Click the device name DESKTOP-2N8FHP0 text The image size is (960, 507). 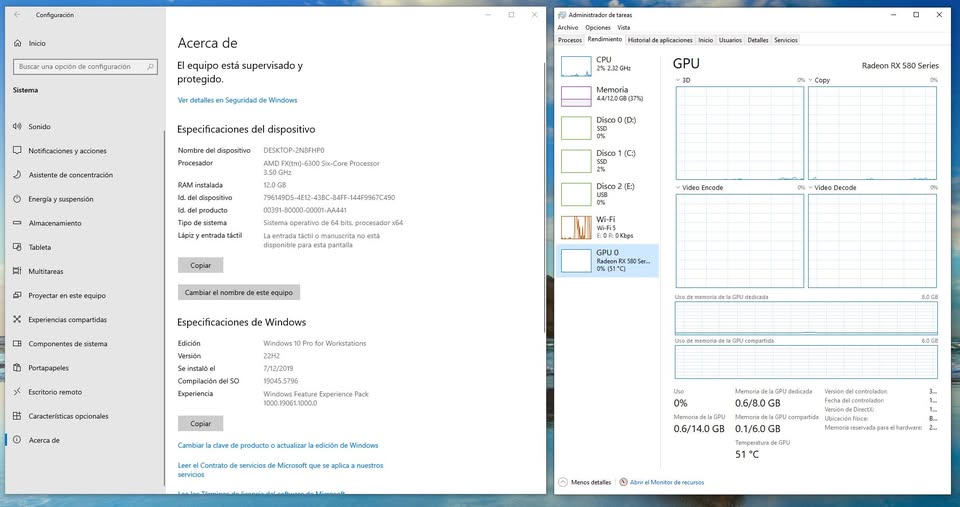tap(294, 150)
